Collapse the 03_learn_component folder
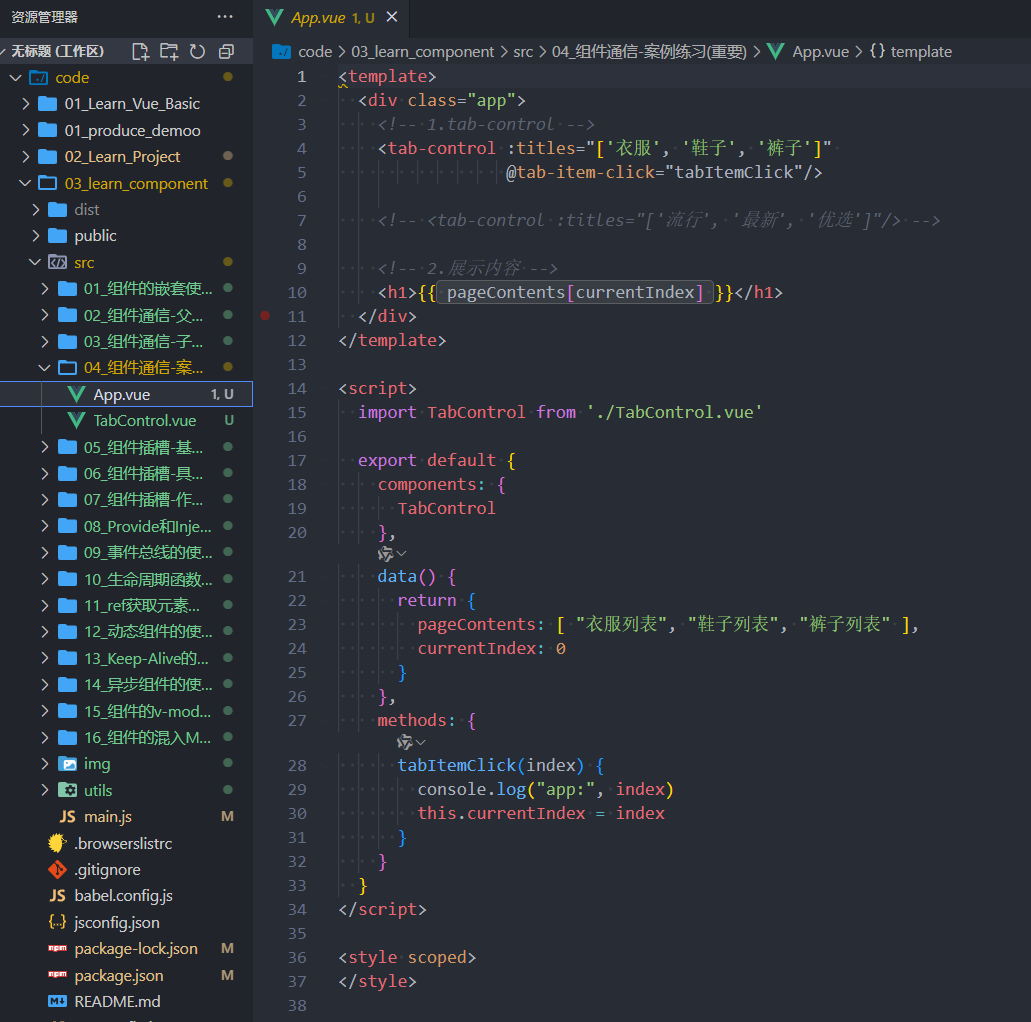Viewport: 1031px width, 1022px height. 26,183
